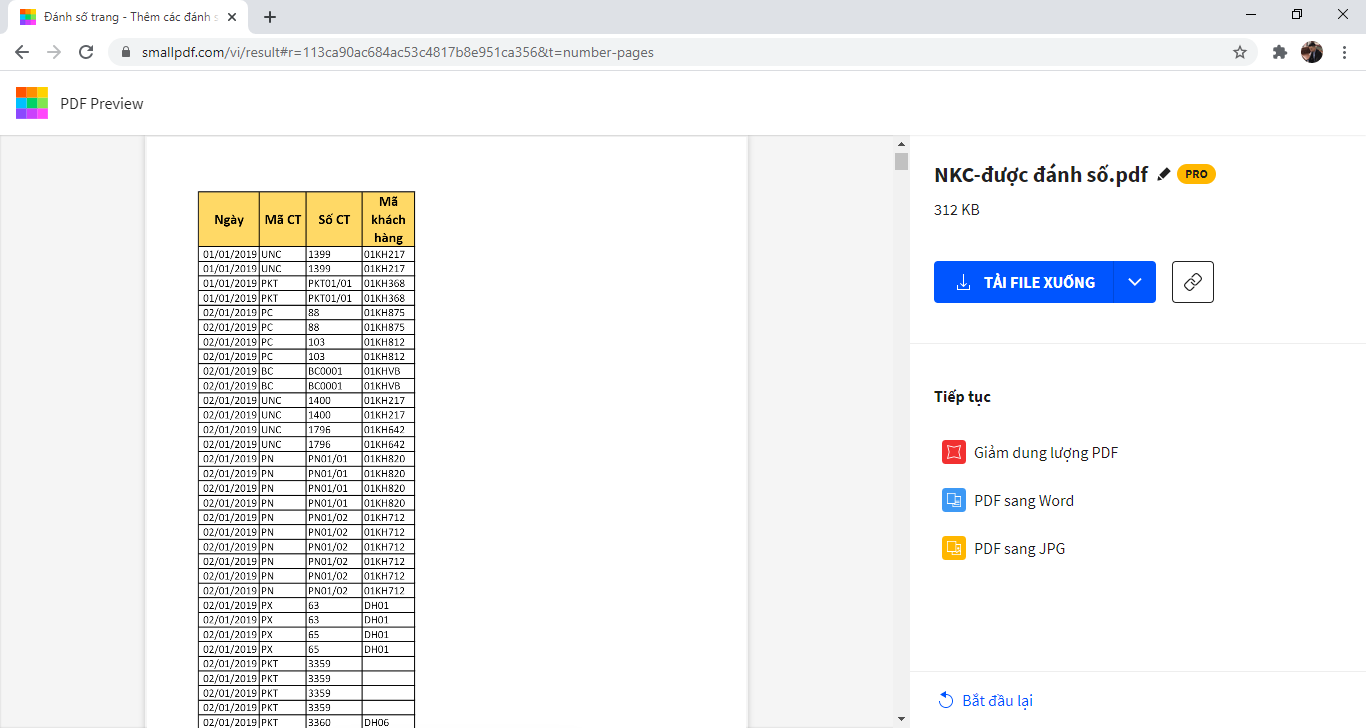
Task: Click the copy link icon button
Action: coord(1192,282)
